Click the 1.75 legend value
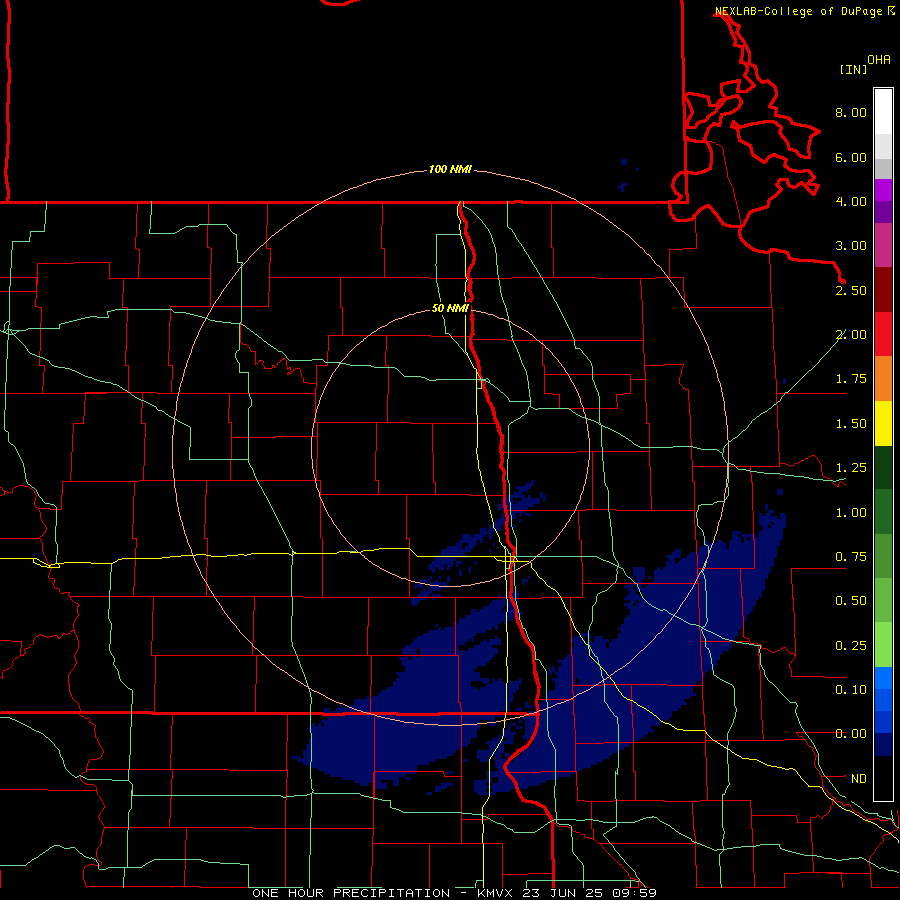 click(x=851, y=379)
